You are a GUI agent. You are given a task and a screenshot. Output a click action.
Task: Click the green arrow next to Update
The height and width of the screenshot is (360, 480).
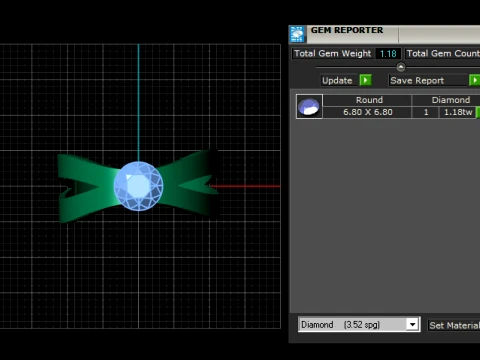click(x=366, y=80)
